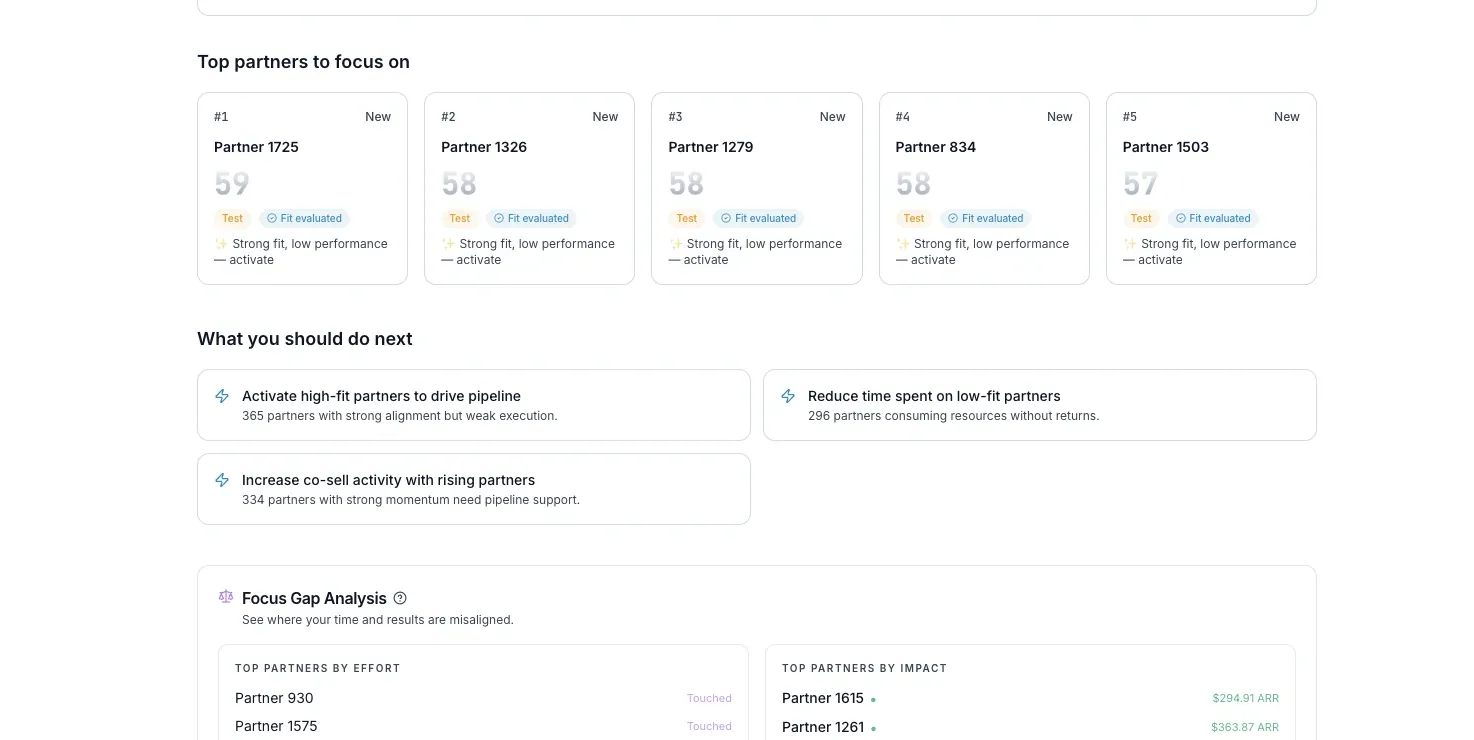Image resolution: width=1474 pixels, height=740 pixels.
Task: Click Test badge on Partner 834 card
Action: (914, 218)
